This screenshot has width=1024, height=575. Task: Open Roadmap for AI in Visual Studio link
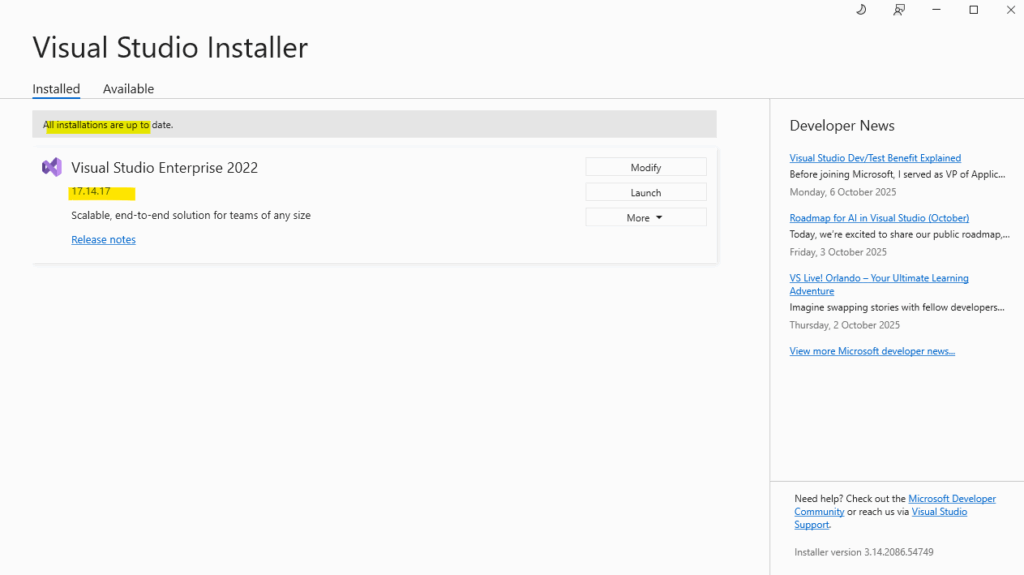click(879, 218)
